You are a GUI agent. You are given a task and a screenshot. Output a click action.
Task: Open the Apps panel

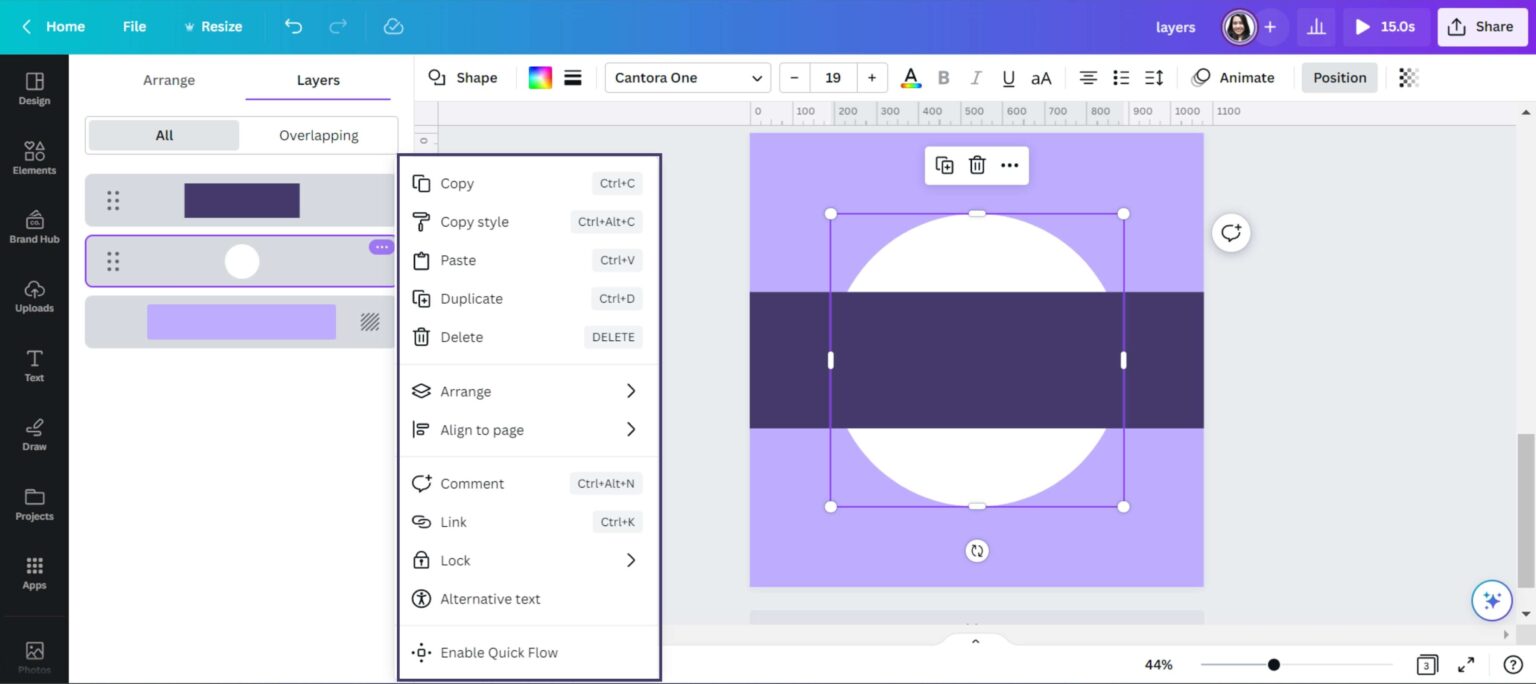(34, 570)
